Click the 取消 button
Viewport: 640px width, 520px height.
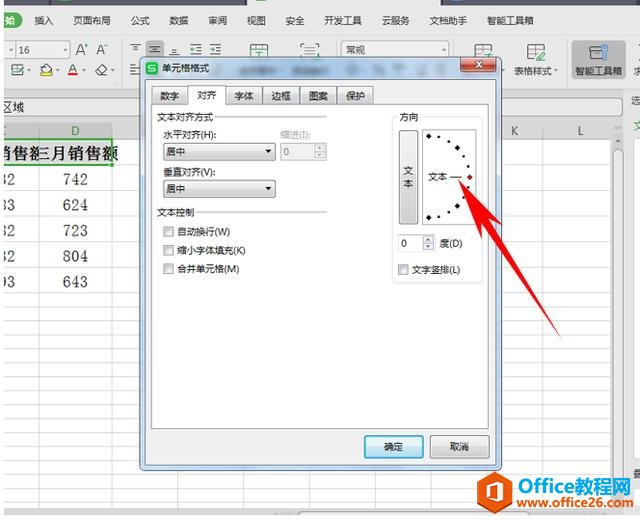coord(459,447)
